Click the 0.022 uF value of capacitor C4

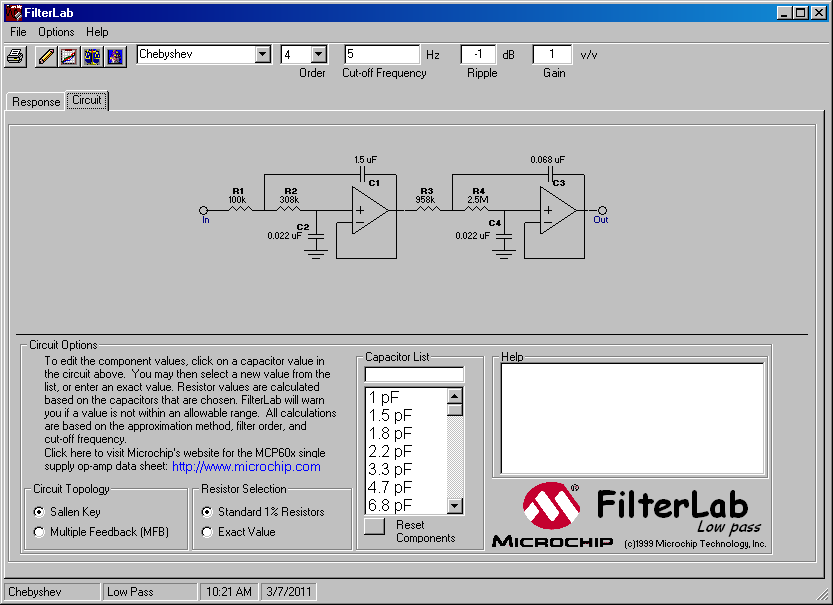pos(472,235)
